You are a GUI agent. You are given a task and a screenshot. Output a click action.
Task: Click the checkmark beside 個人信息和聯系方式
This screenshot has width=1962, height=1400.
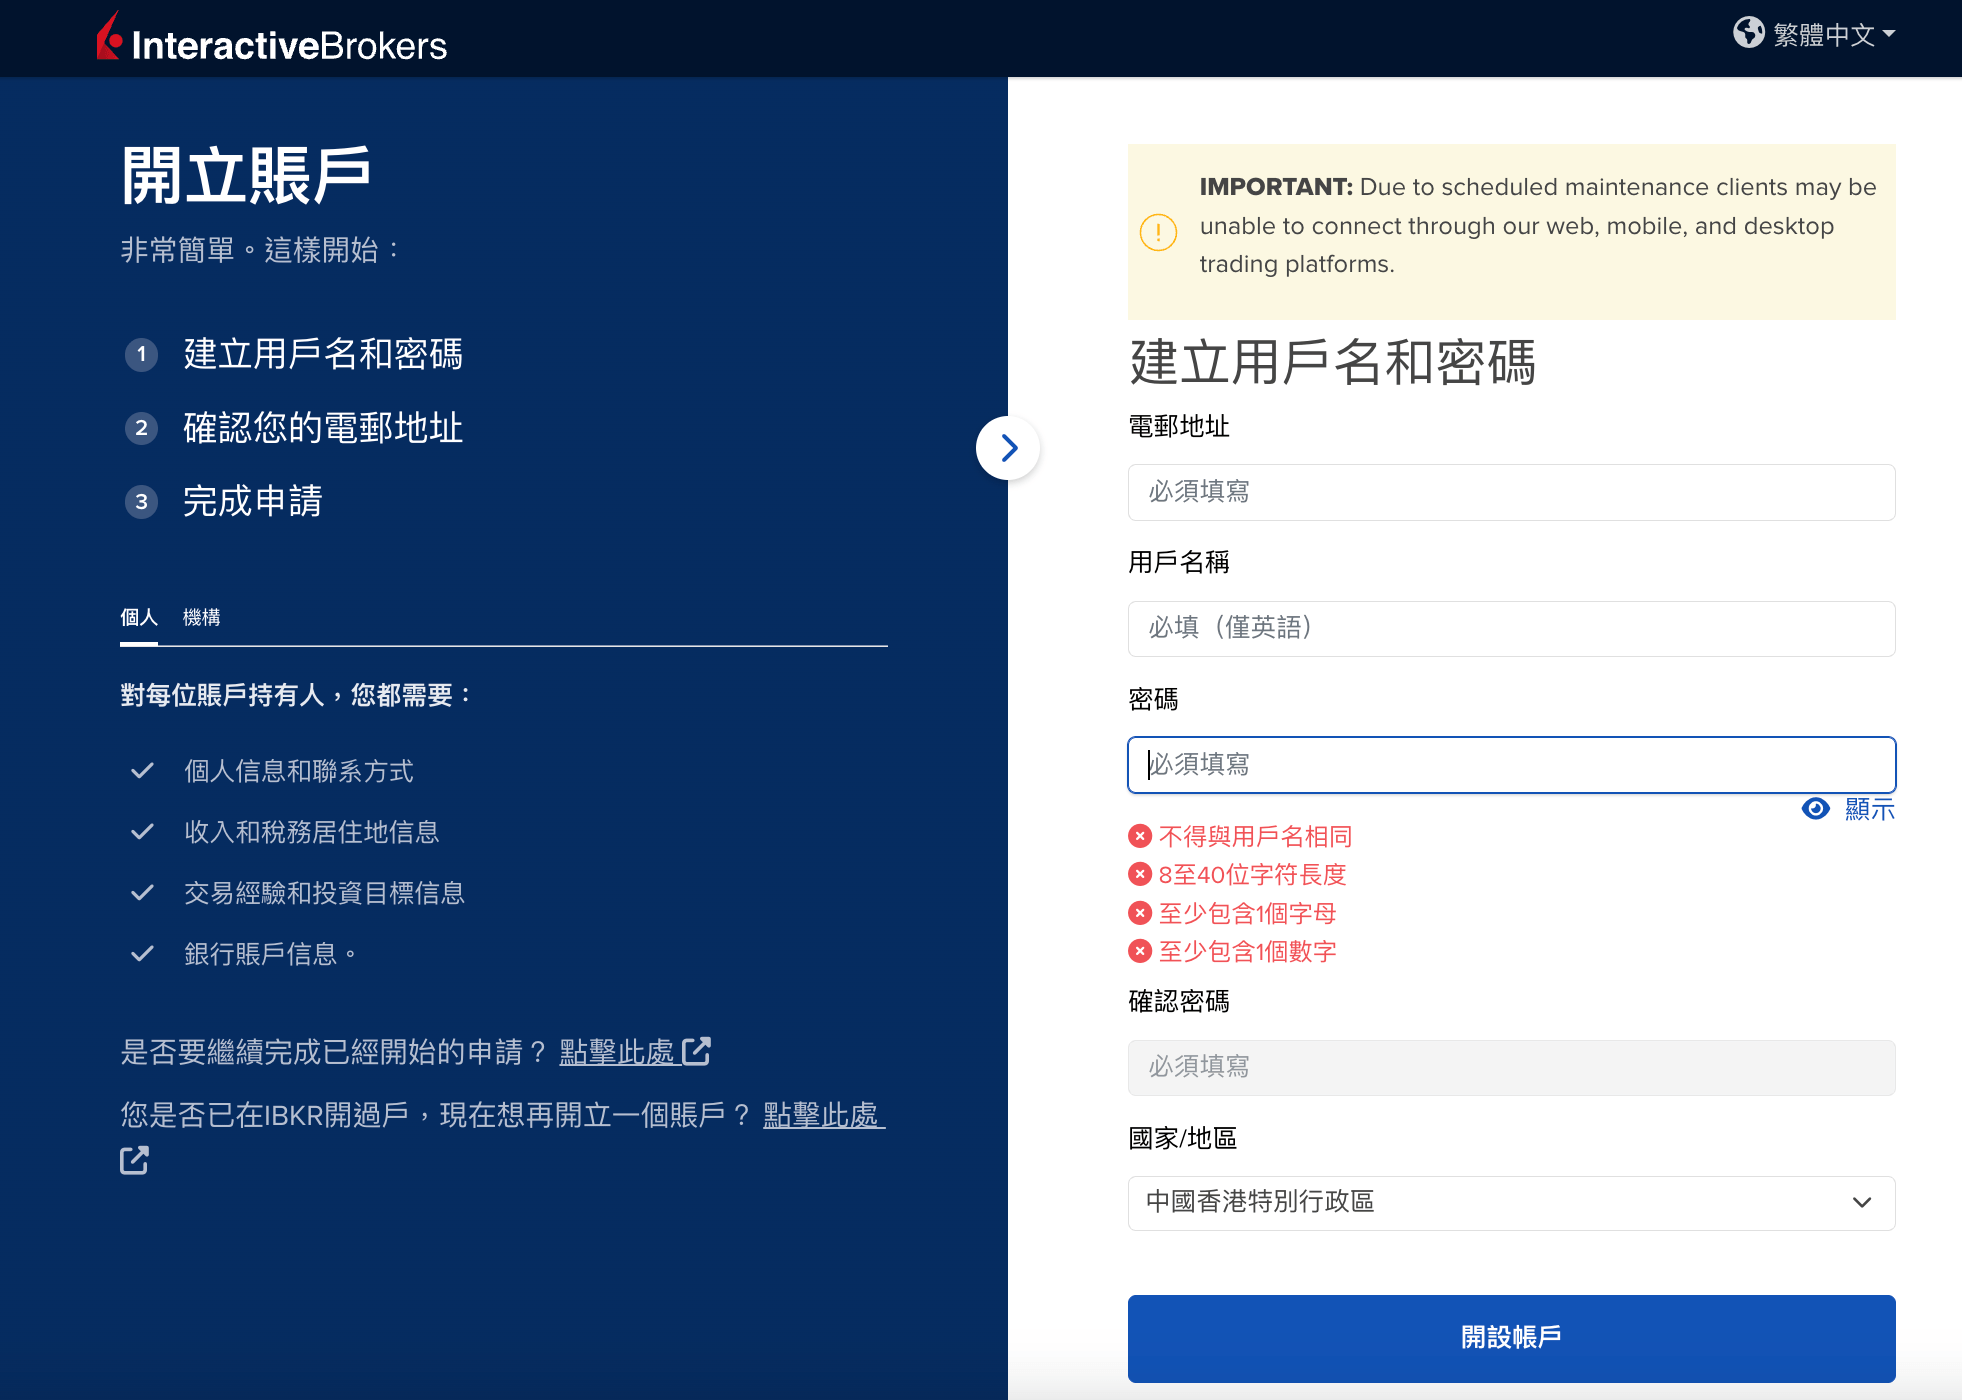pyautogui.click(x=142, y=771)
